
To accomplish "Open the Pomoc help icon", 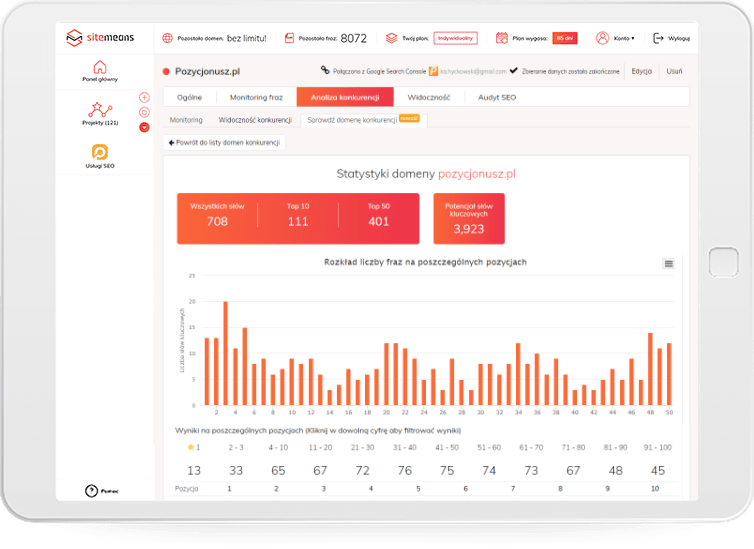I will click(99, 489).
